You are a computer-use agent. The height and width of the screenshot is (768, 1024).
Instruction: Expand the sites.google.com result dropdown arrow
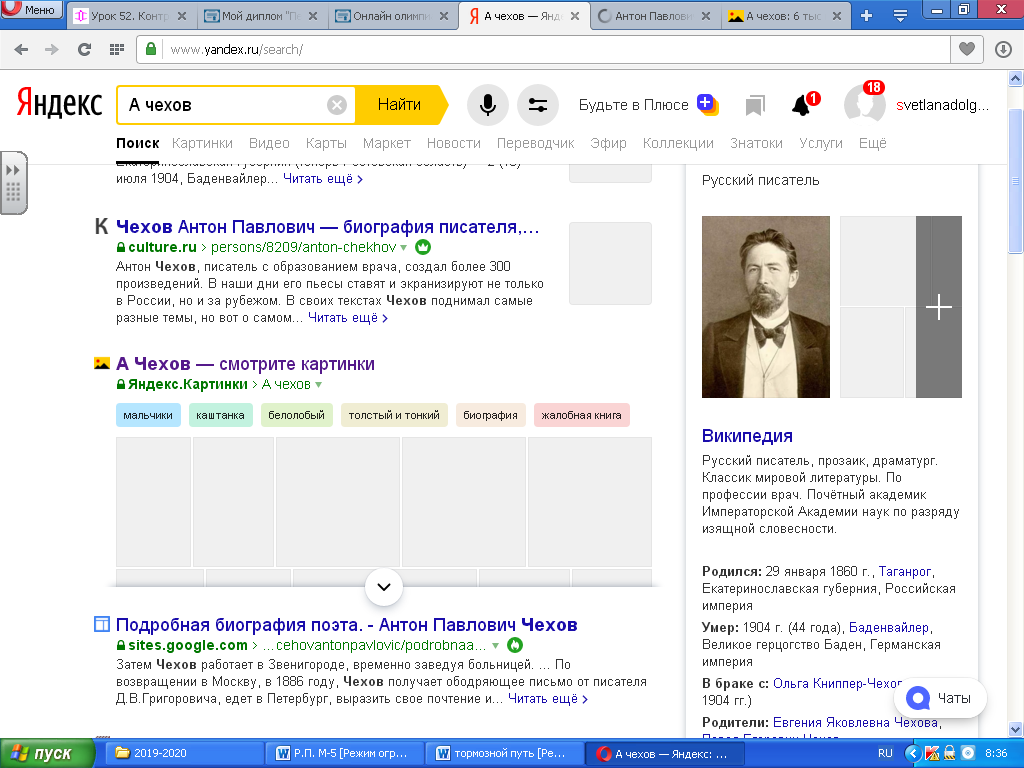pos(496,646)
